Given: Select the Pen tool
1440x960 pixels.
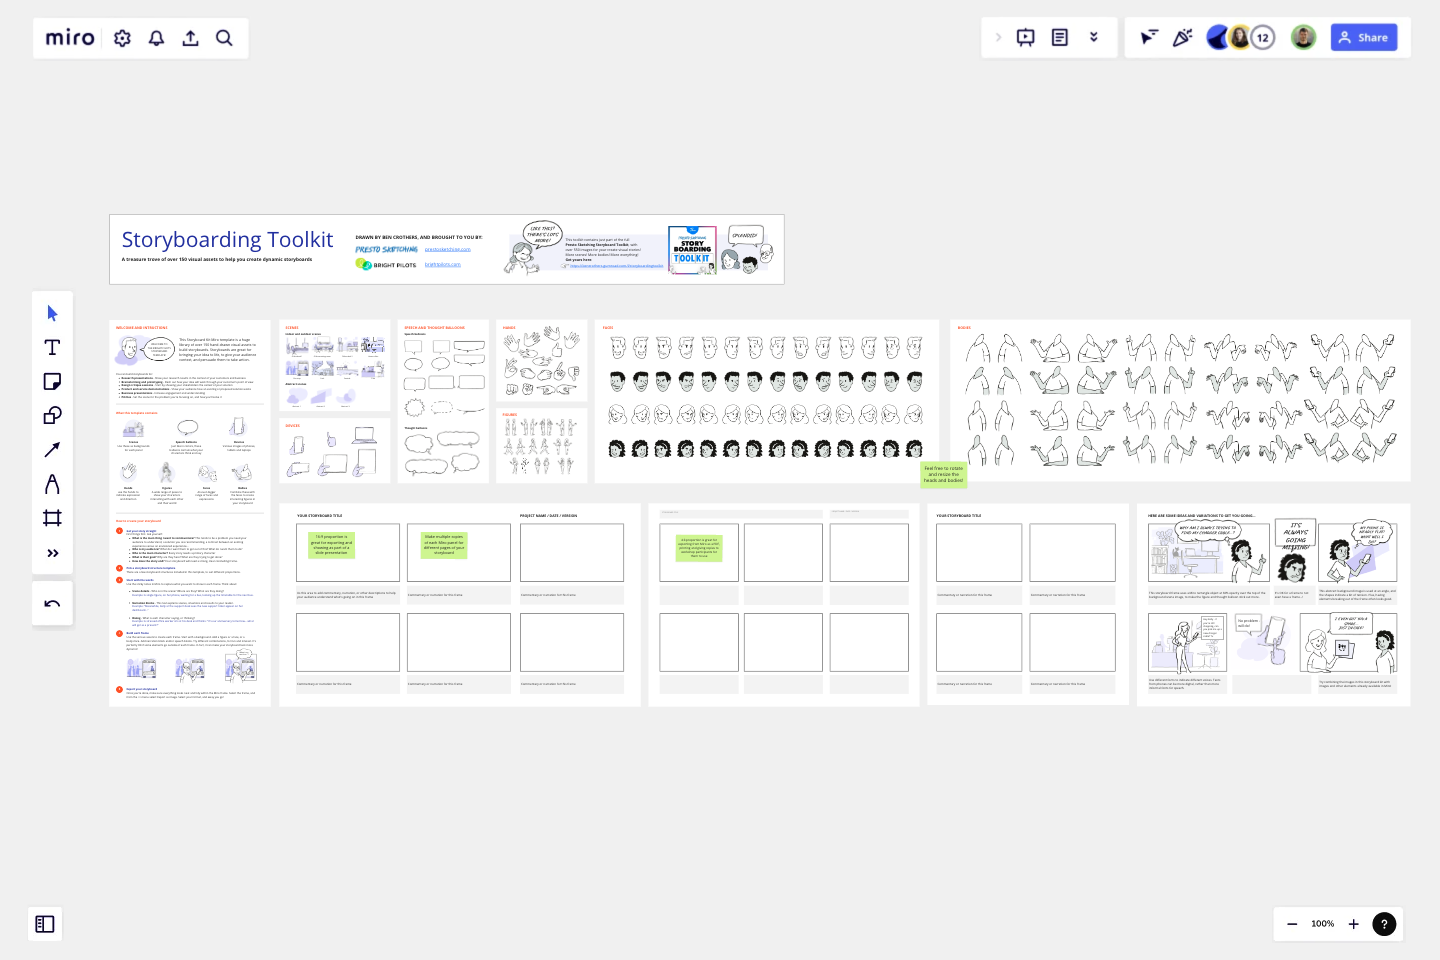Looking at the screenshot, I should click(x=52, y=483).
